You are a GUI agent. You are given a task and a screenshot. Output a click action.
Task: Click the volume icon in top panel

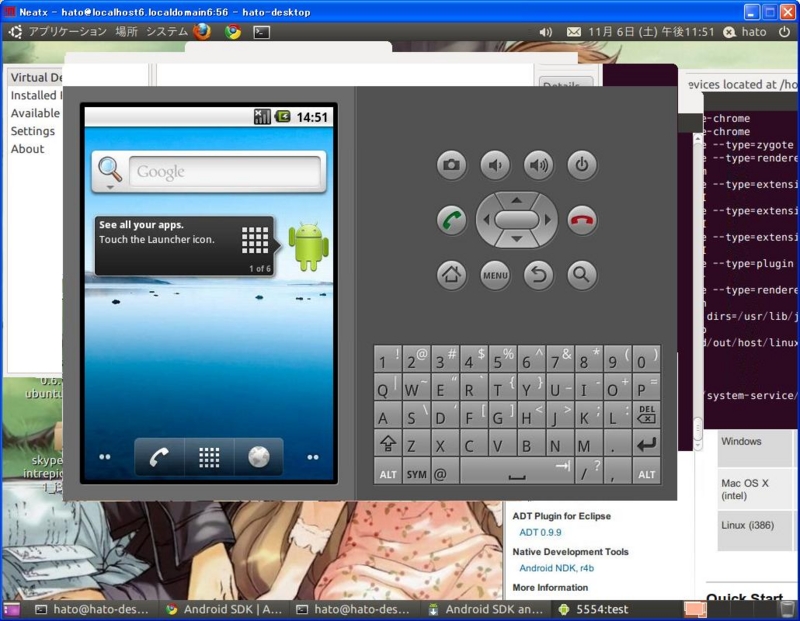545,32
